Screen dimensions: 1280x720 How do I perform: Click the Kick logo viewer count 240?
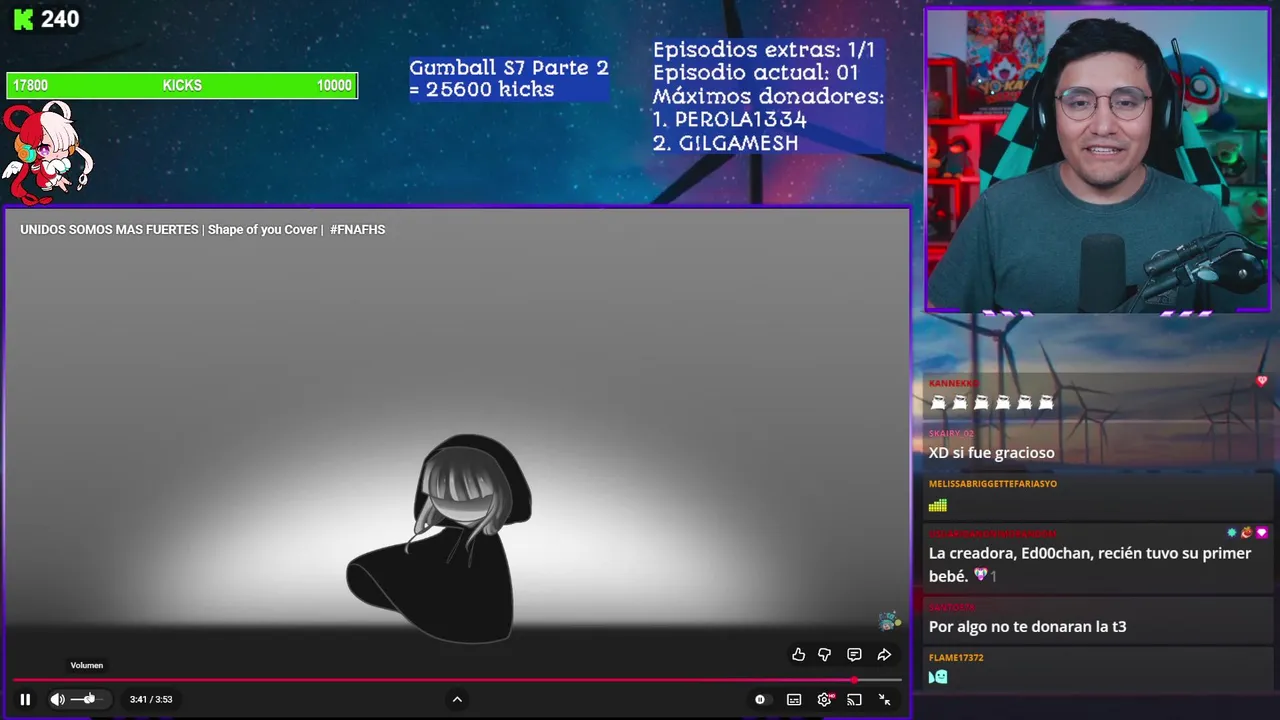click(x=46, y=19)
